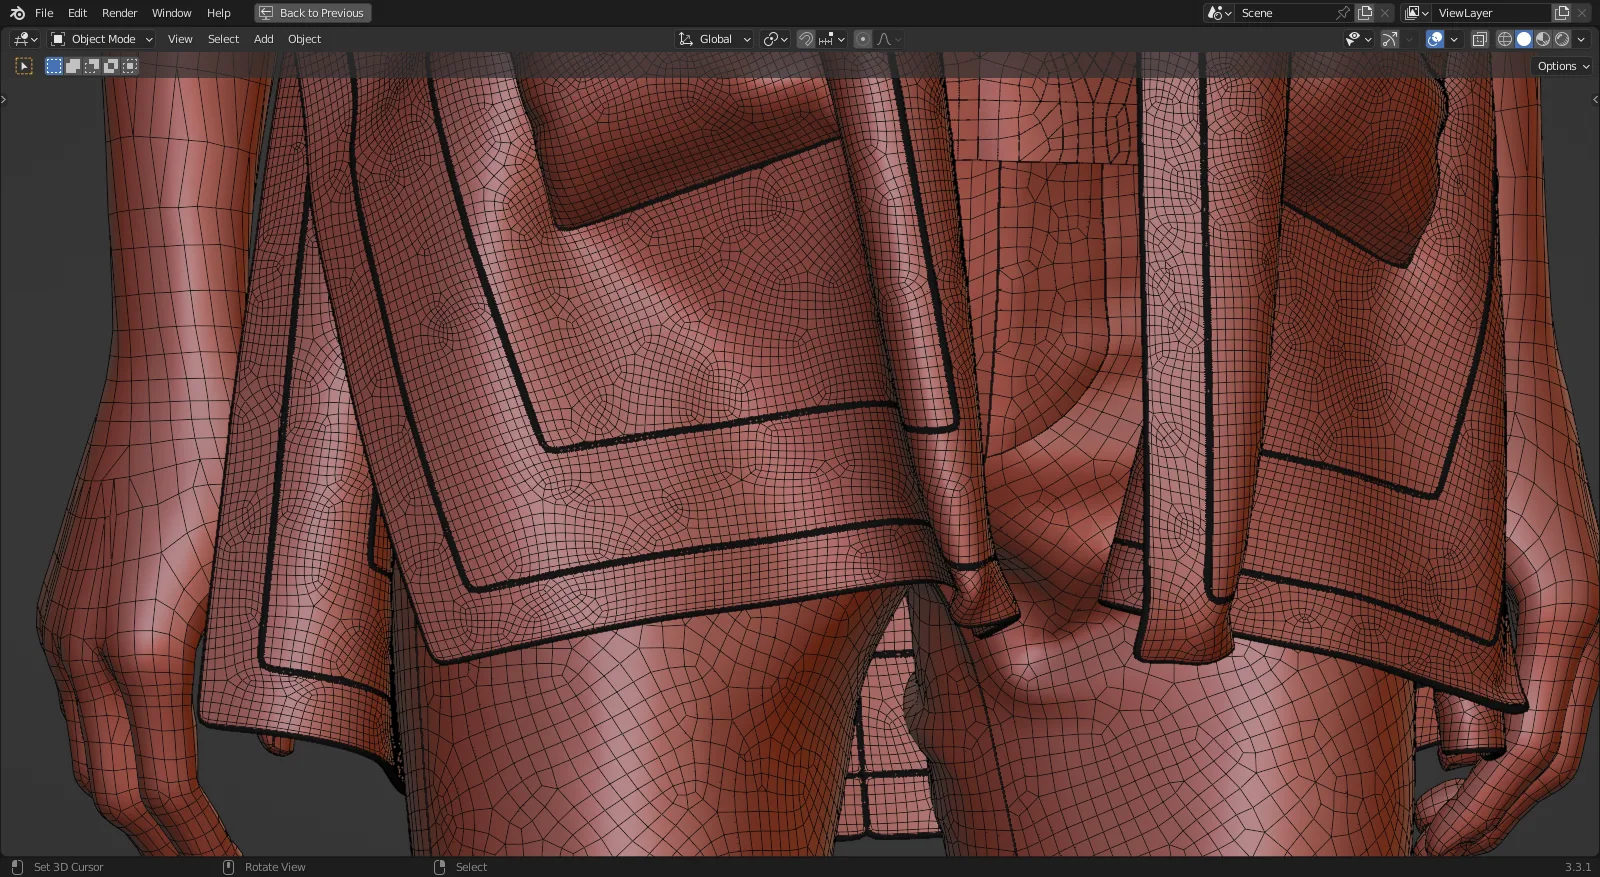This screenshot has height=877, width=1600.
Task: Open the Window menu
Action: (171, 13)
